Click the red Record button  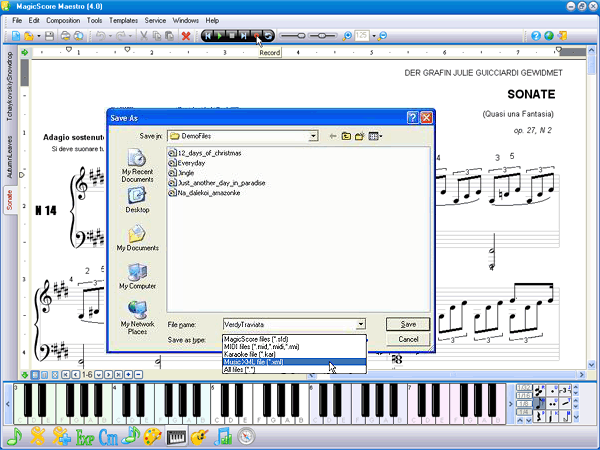click(x=256, y=36)
